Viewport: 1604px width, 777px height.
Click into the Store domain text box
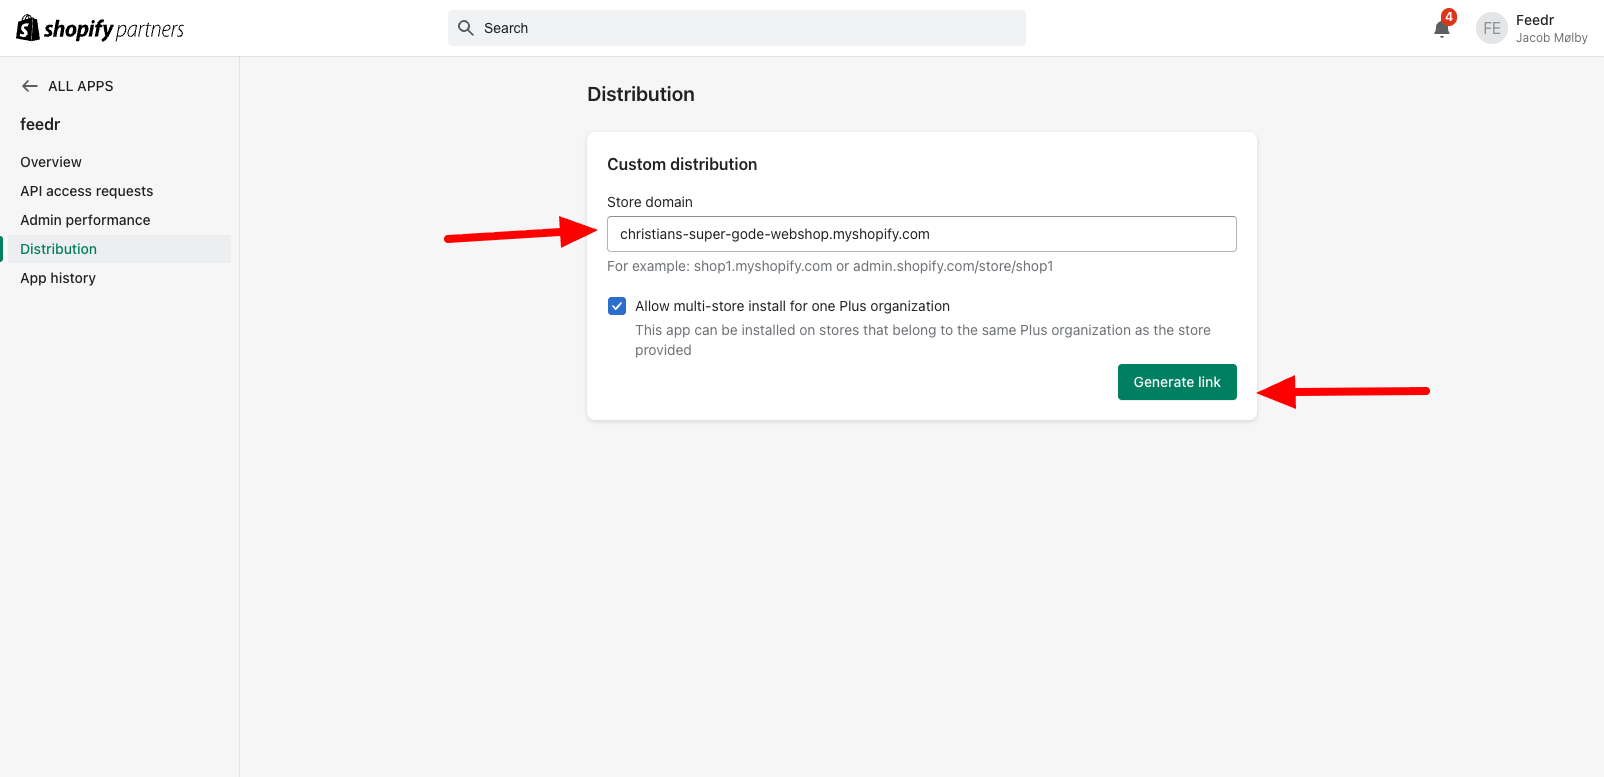[x=921, y=234]
